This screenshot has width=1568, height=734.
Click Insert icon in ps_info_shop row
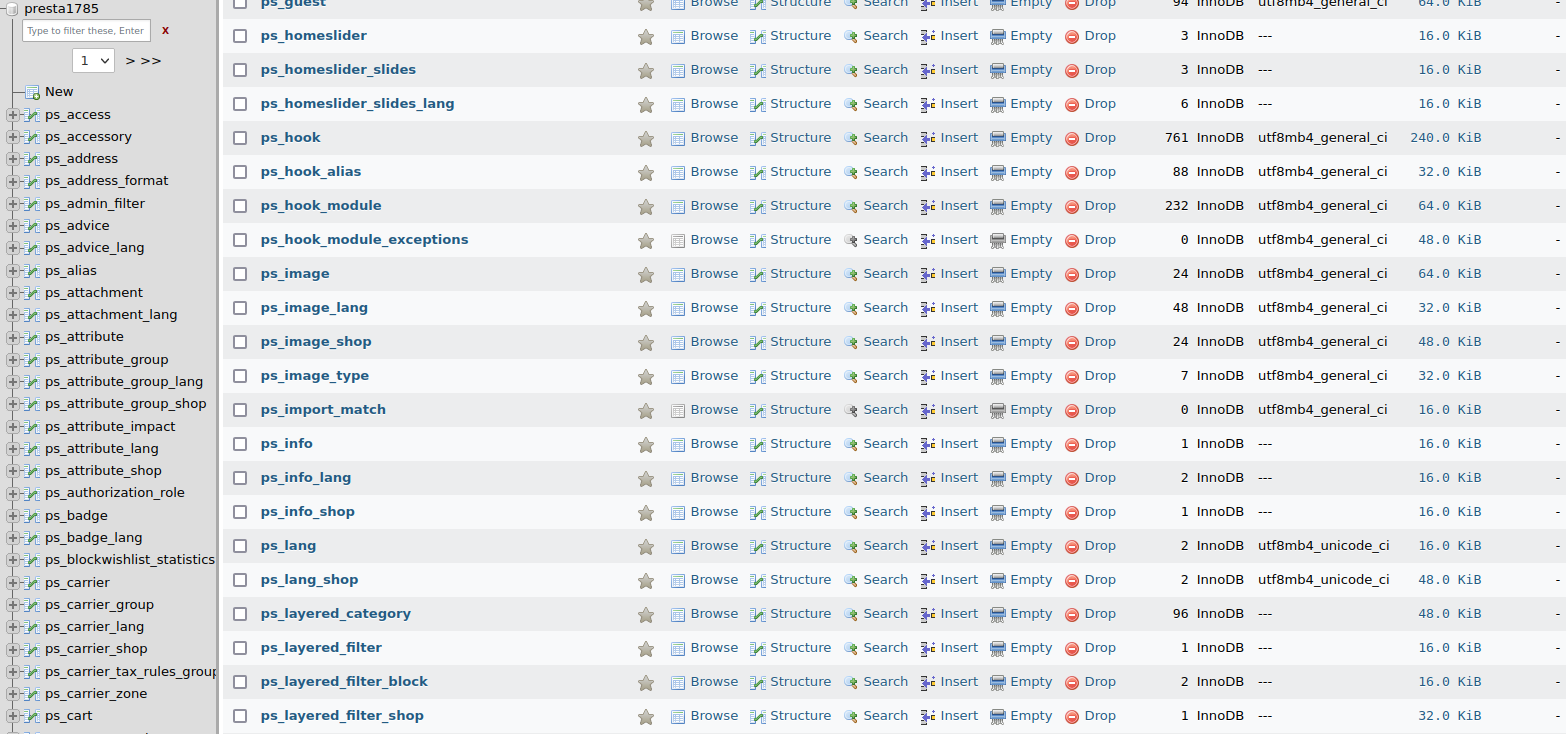tap(928, 513)
